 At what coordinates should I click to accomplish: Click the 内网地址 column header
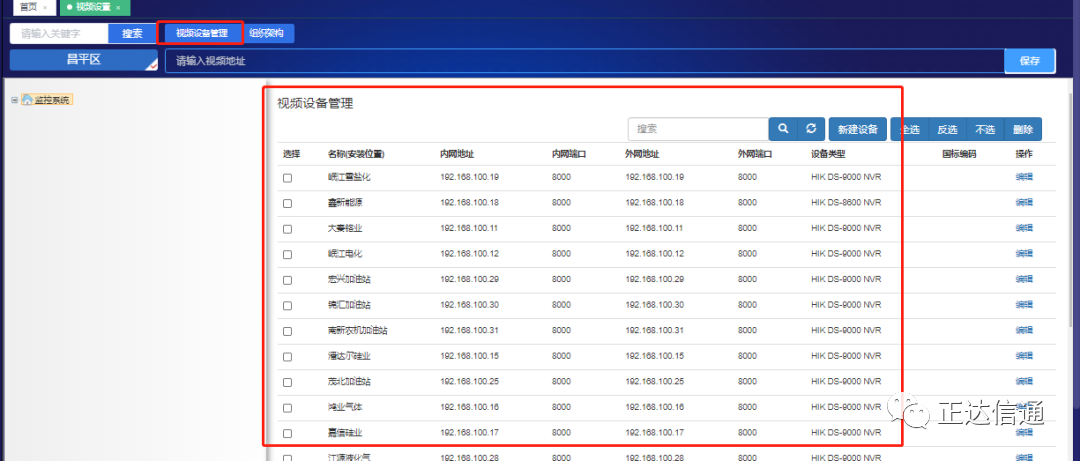coord(457,154)
